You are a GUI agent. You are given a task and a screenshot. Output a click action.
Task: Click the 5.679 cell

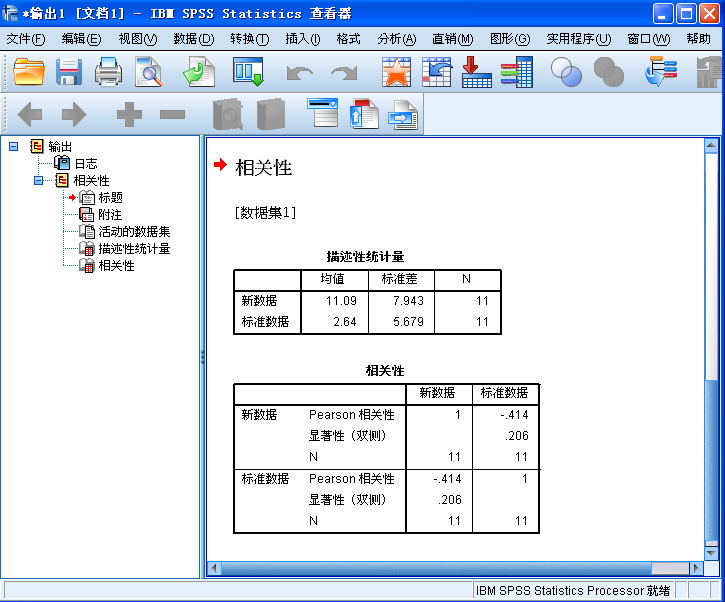pos(408,322)
